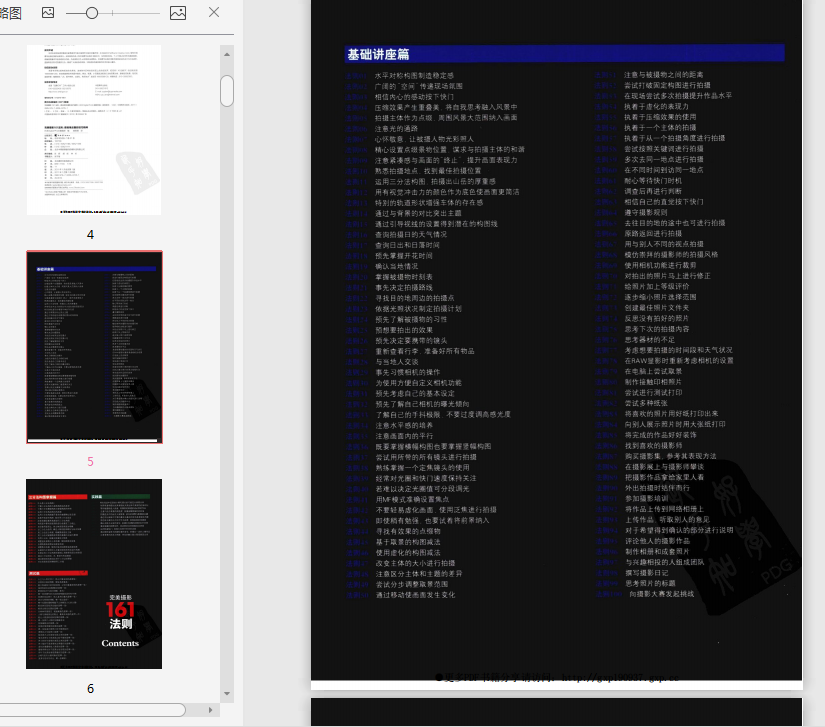Click the line 相信内心的感动按下快门

tap(414, 97)
